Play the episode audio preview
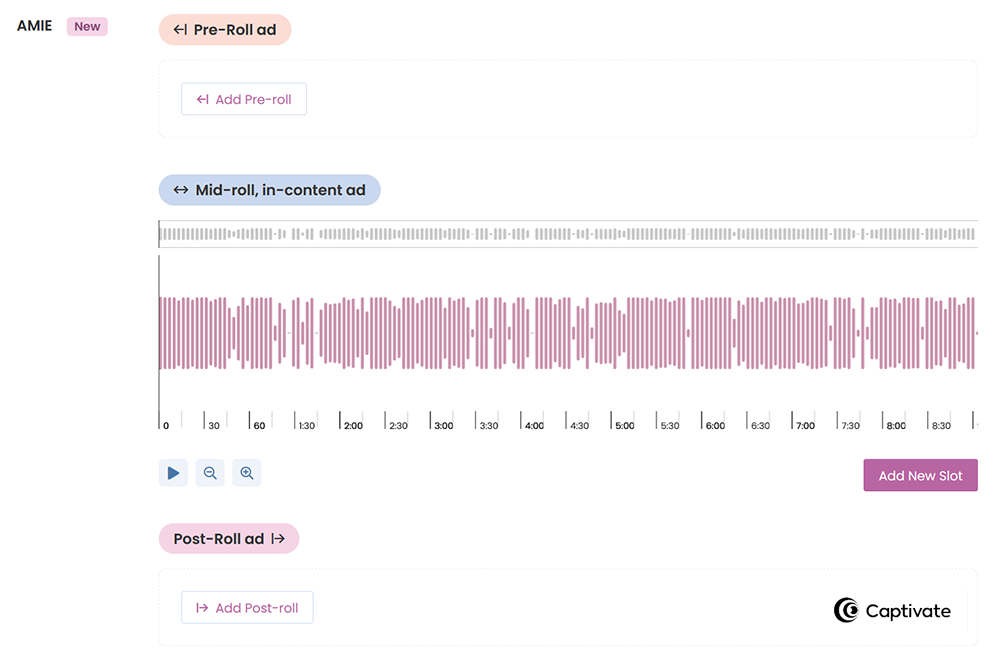The width and height of the screenshot is (1000, 667). coord(172,472)
